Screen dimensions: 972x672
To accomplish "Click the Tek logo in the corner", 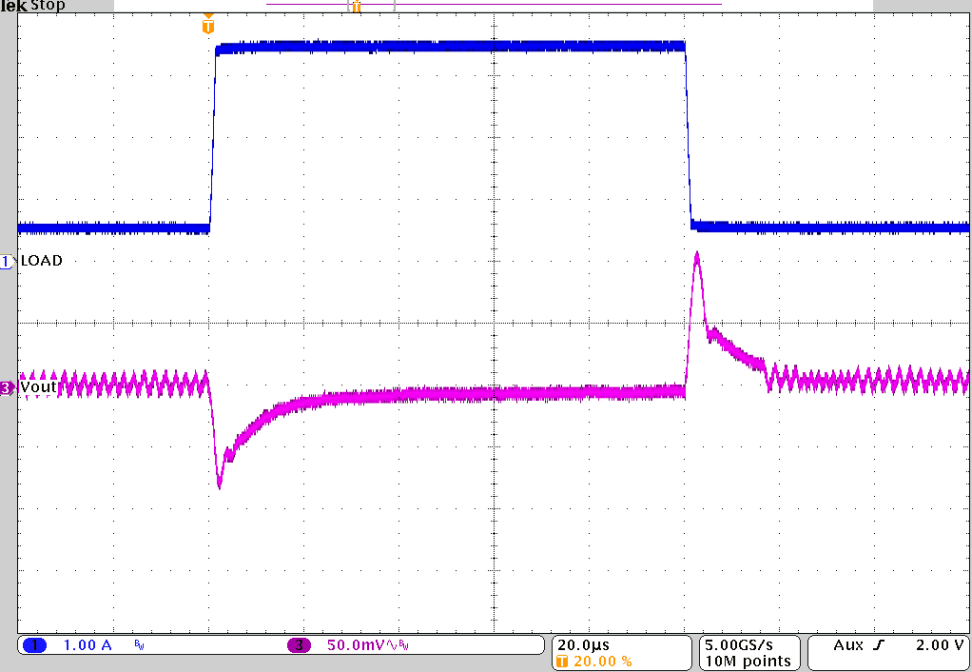I will pyautogui.click(x=12, y=6).
